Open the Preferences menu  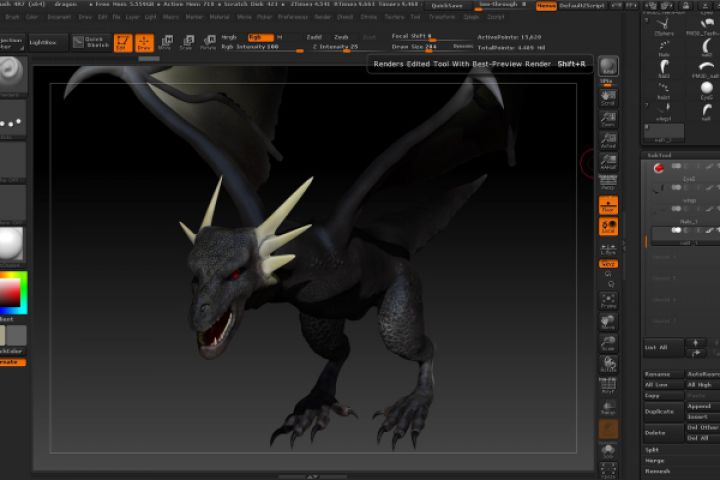click(x=293, y=17)
